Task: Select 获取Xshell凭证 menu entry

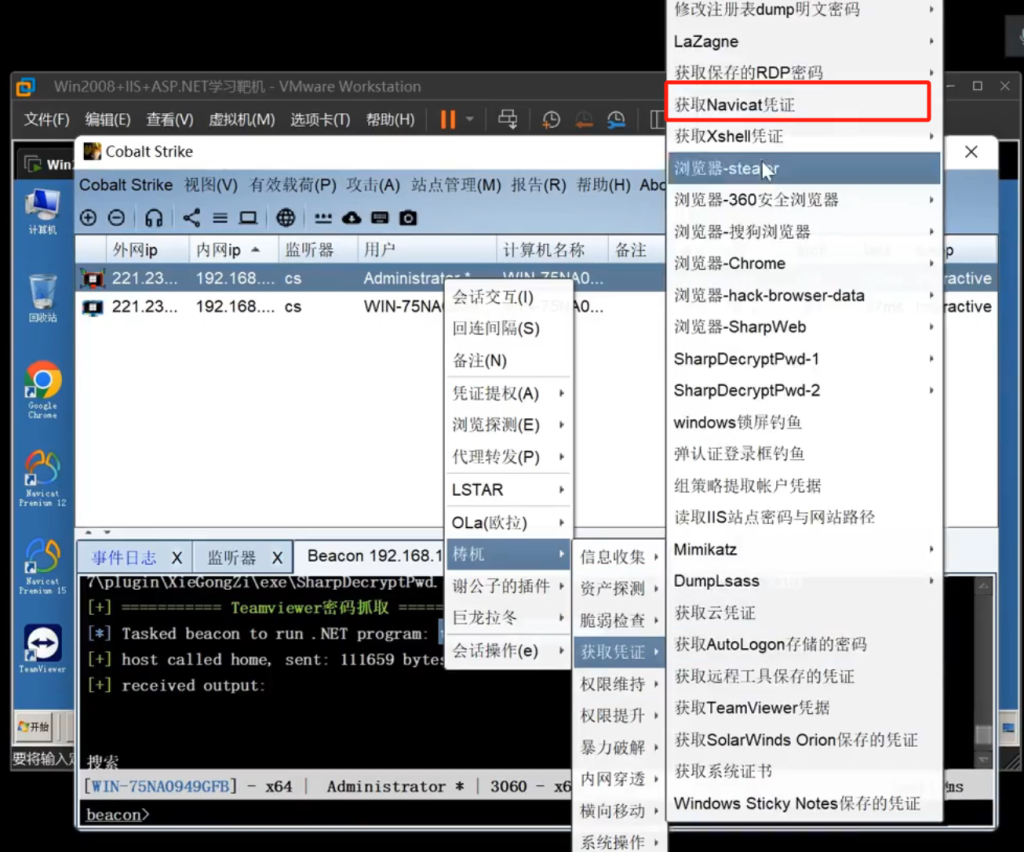Action: pyautogui.click(x=805, y=136)
